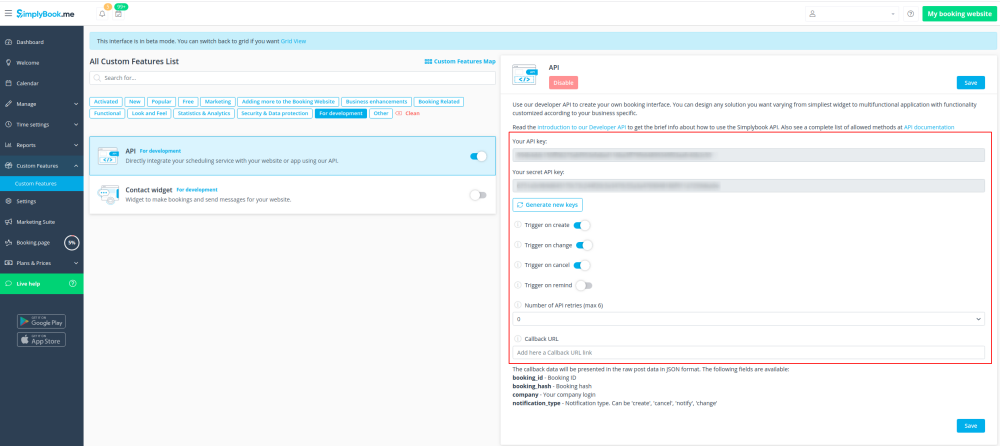Viewport: 1000px width, 446px height.
Task: Click the Callback URL input field
Action: pyautogui.click(x=748, y=353)
